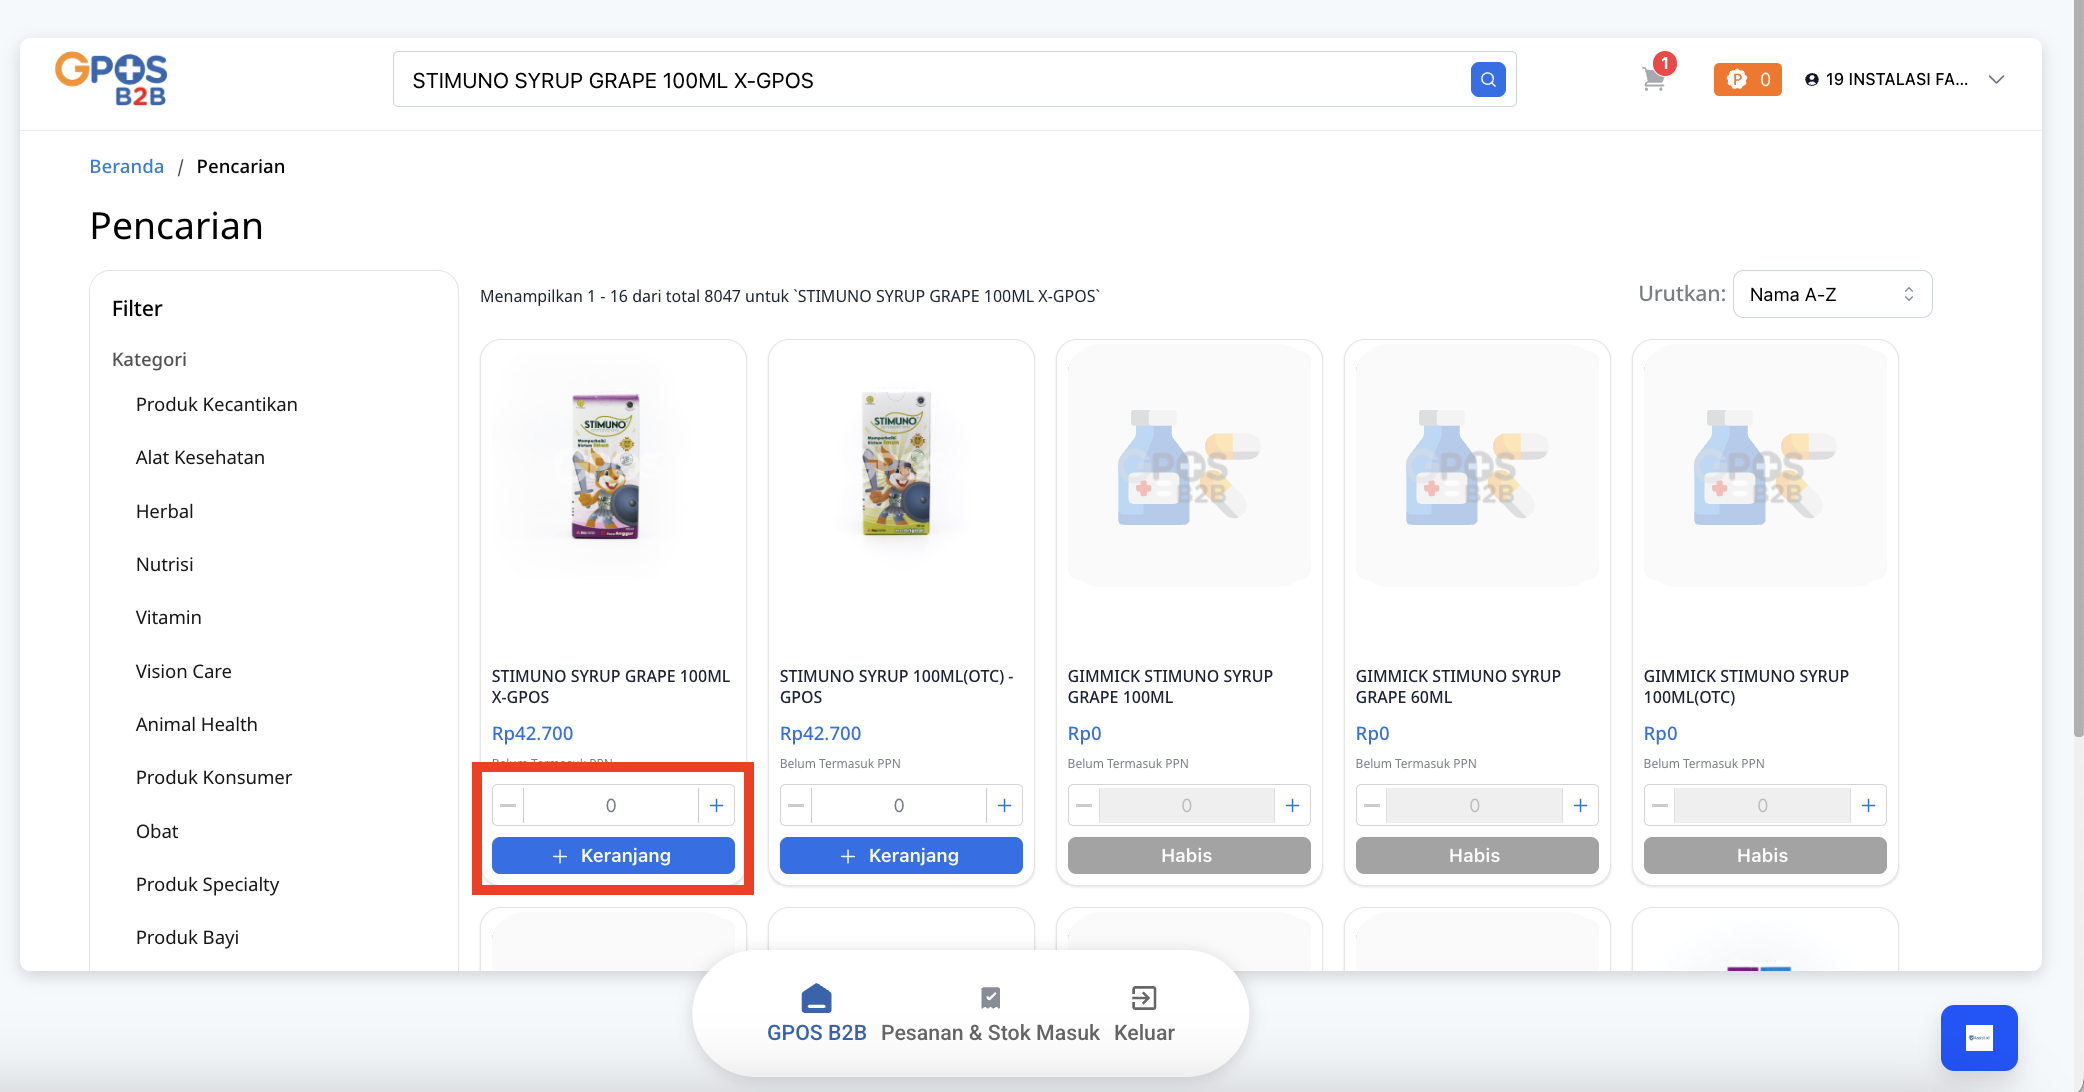Click the blue search magnifier button
The image size is (2084, 1092).
(x=1488, y=79)
